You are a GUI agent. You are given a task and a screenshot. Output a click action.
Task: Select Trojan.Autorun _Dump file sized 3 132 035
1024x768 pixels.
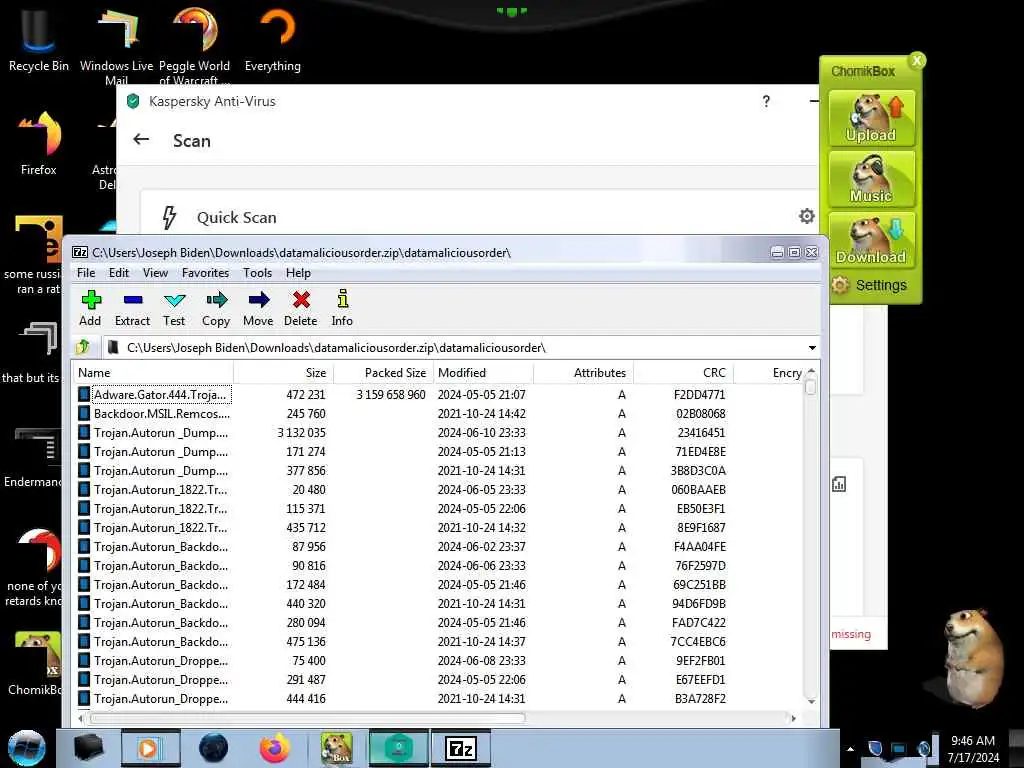coord(439,432)
